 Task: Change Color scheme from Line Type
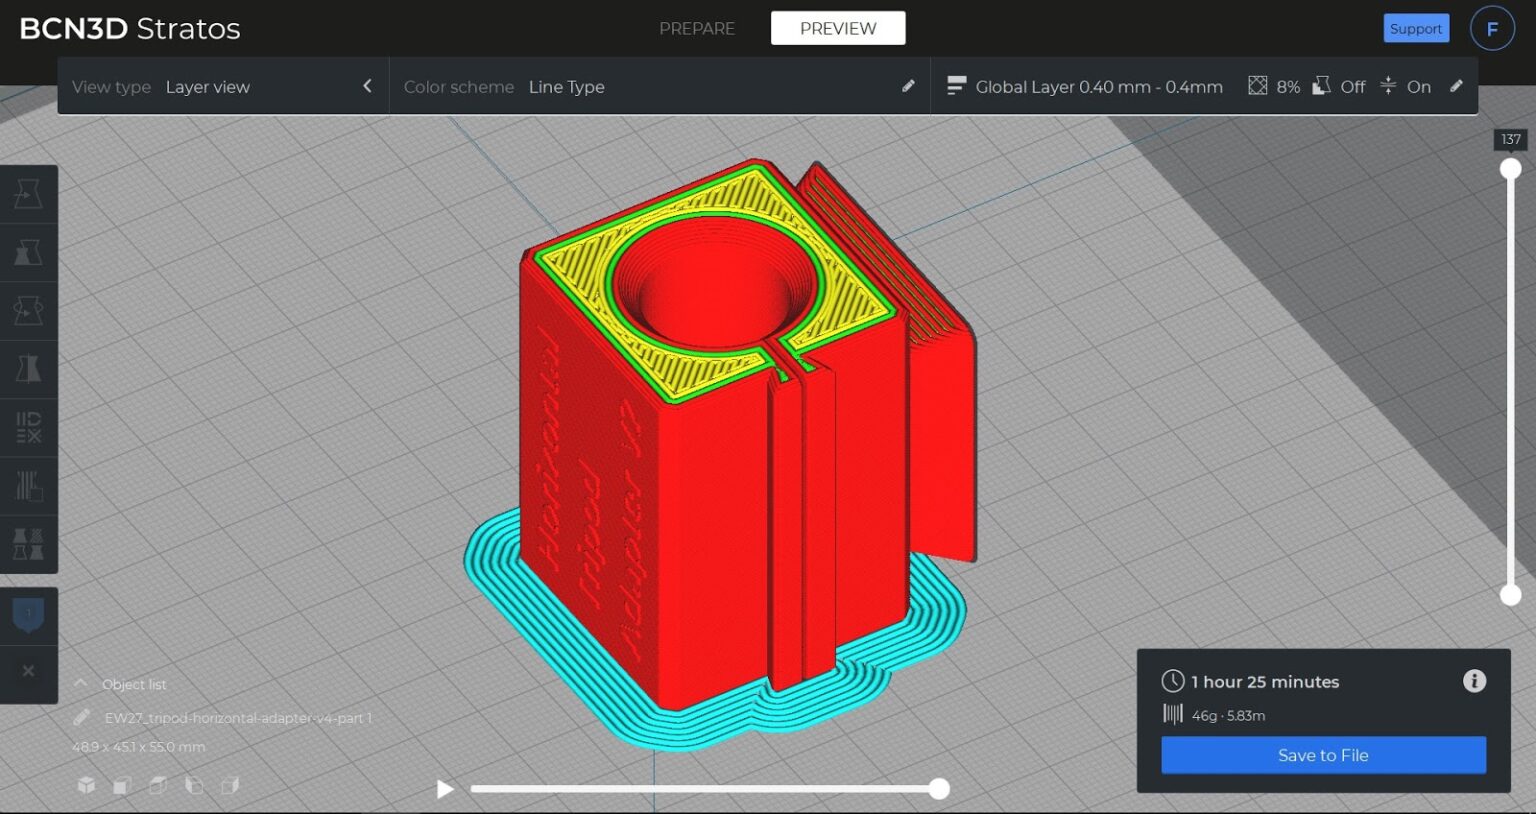[x=567, y=86]
